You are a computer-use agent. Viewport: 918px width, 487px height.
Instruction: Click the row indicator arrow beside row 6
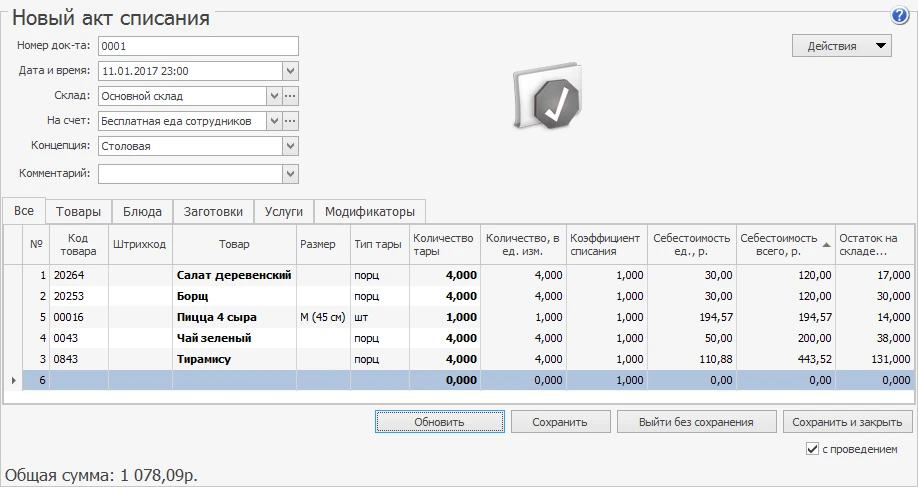tap(12, 380)
